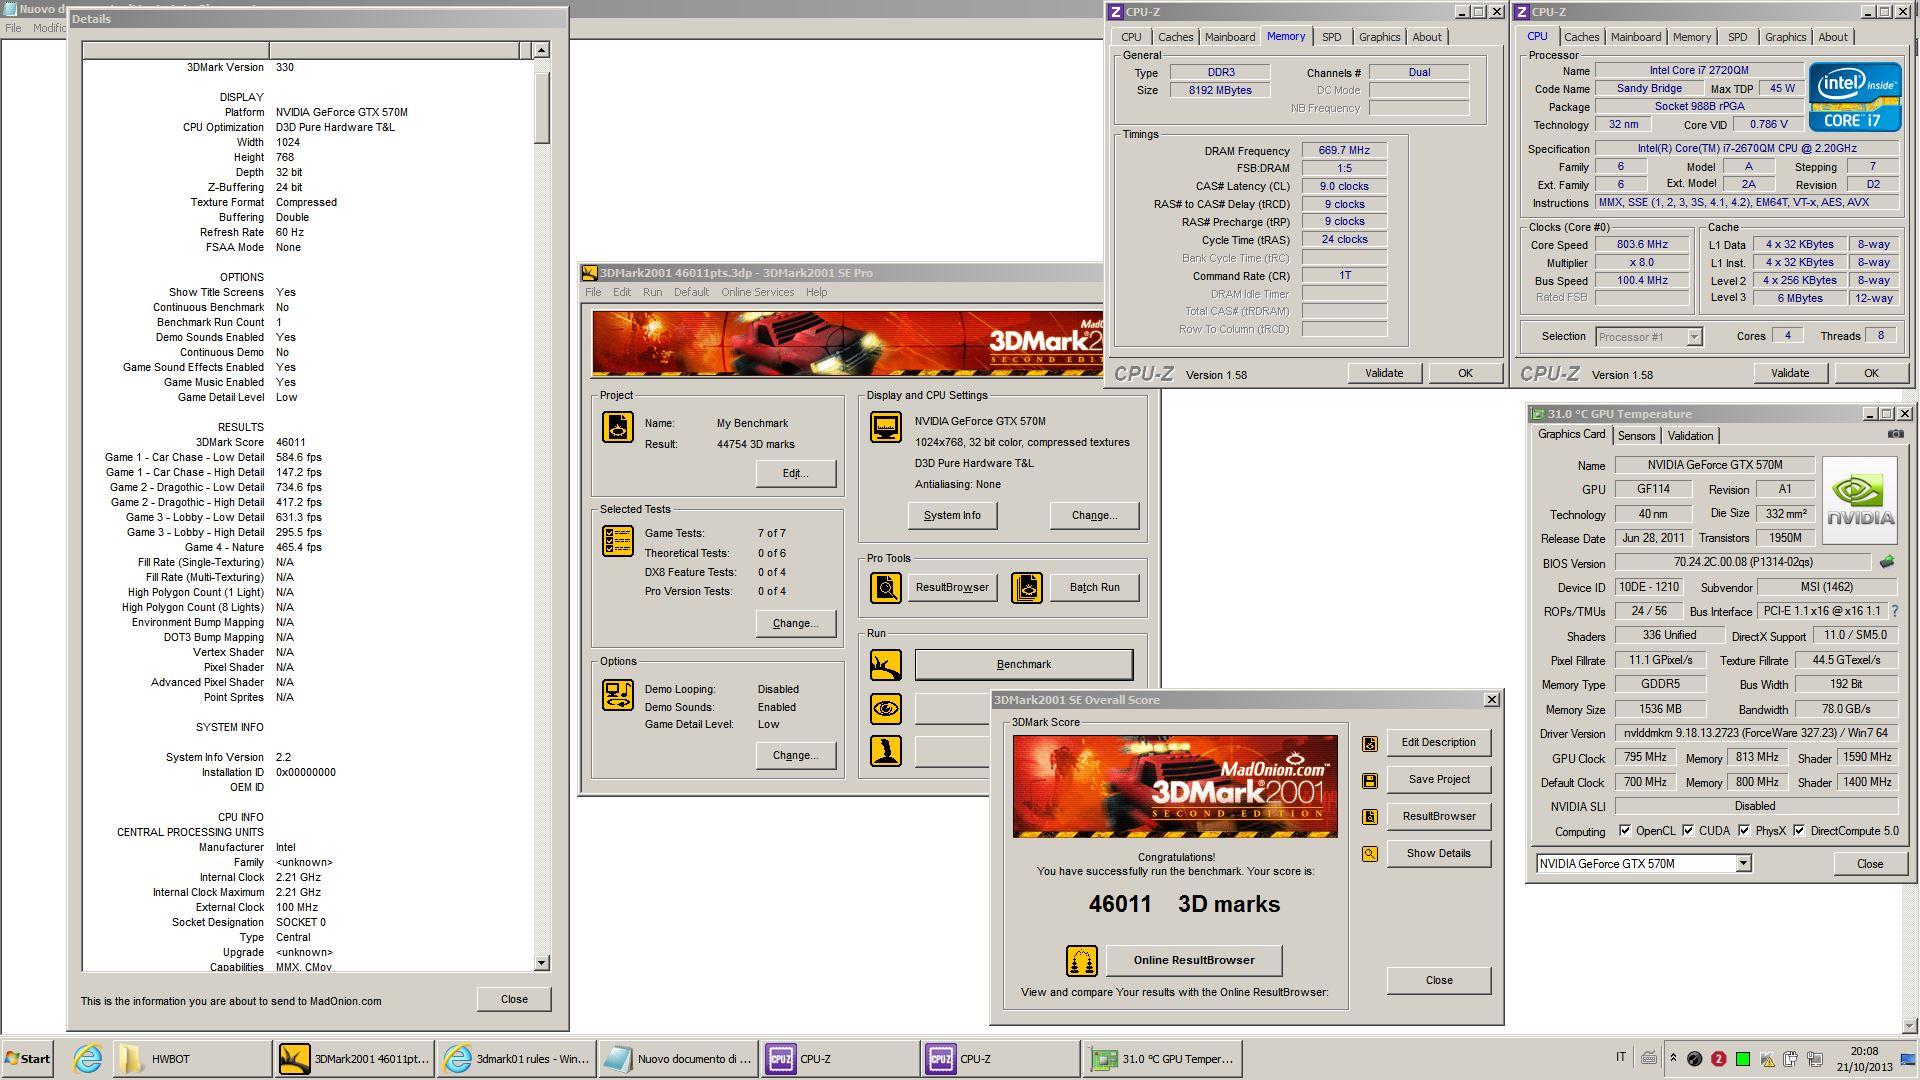This screenshot has height=1080, width=1920.
Task: Click the ResultBrowser magnifier icon in Pro Tools
Action: coord(885,588)
